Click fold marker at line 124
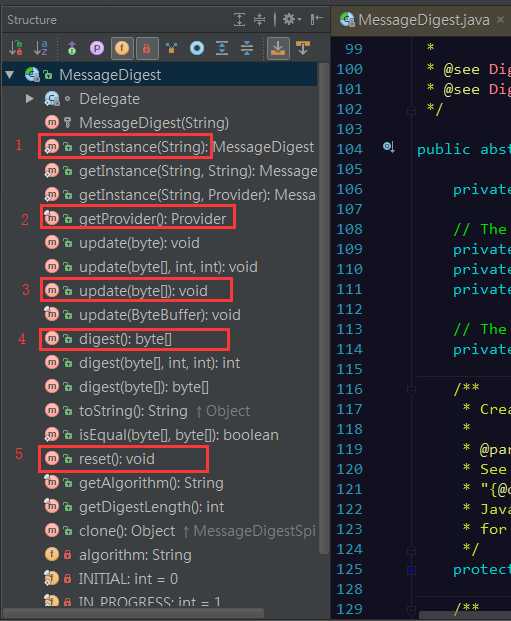 (411, 550)
